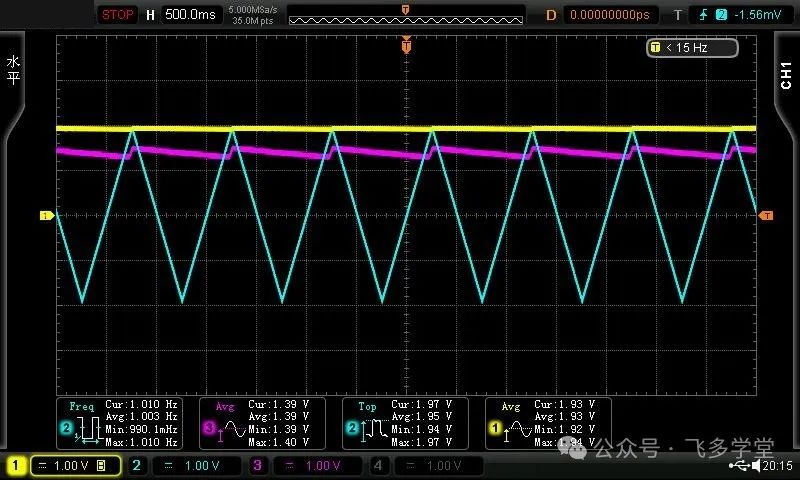Image resolution: width=800 pixels, height=480 pixels.
Task: Select the 0.00000000ps delay value
Action: click(610, 15)
